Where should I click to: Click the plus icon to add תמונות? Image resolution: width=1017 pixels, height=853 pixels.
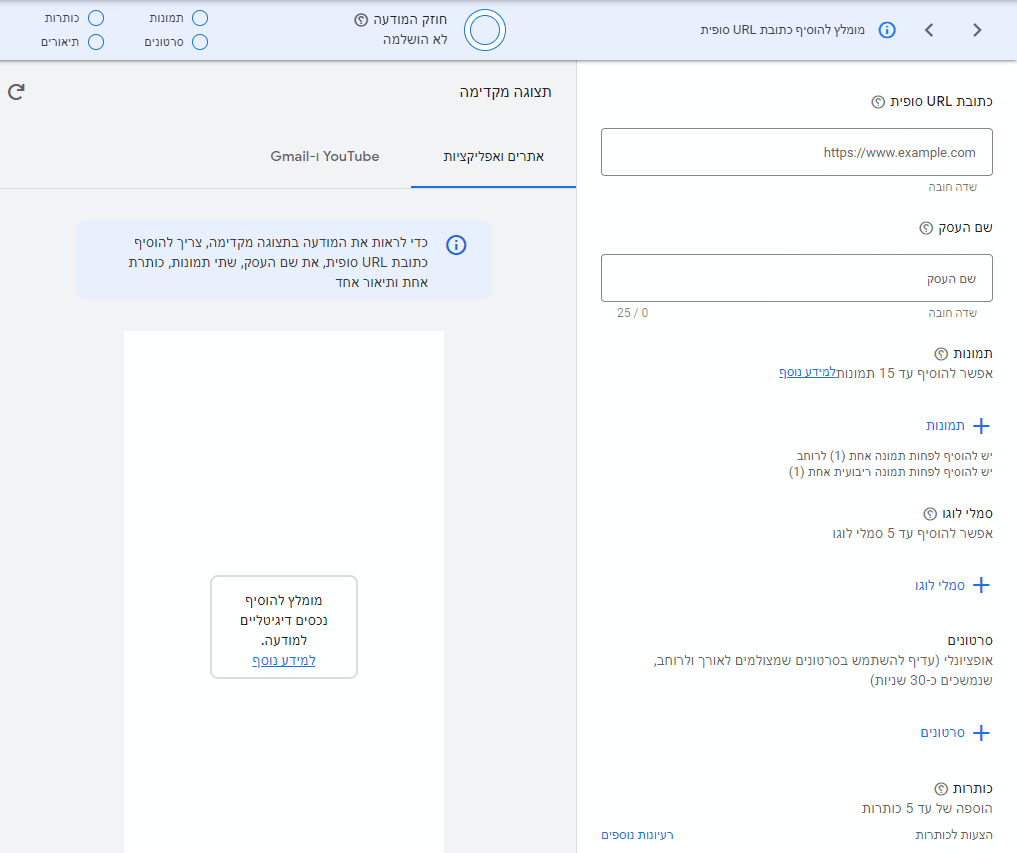tap(981, 426)
